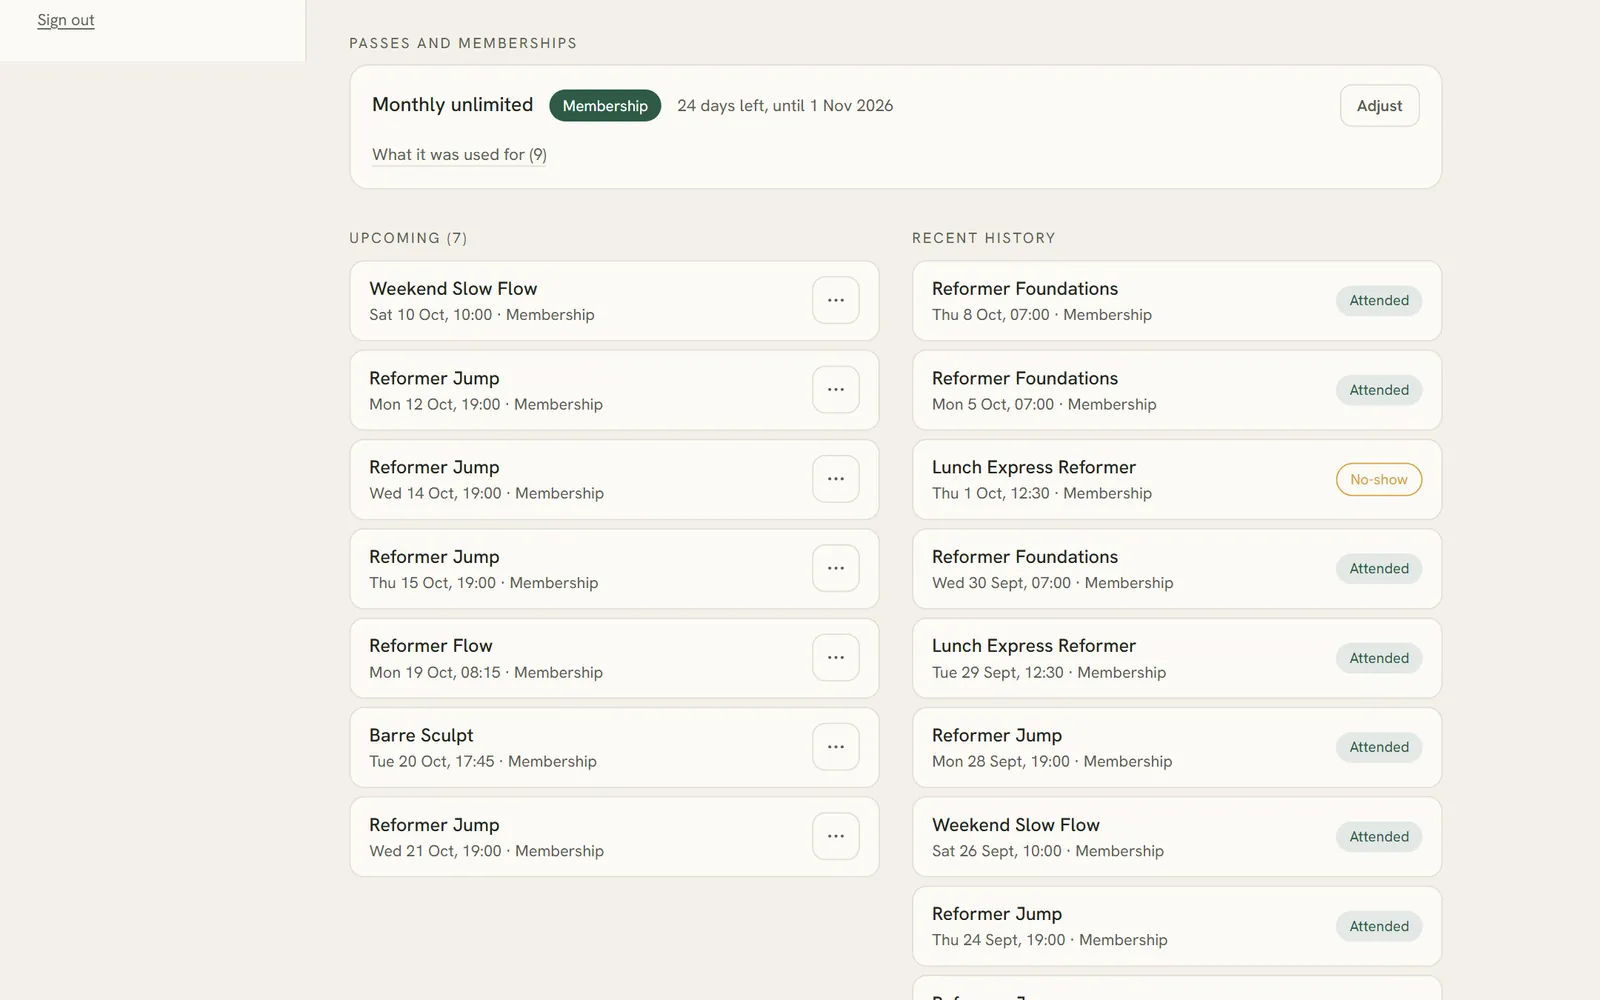Click the green Membership badge

pyautogui.click(x=605, y=106)
